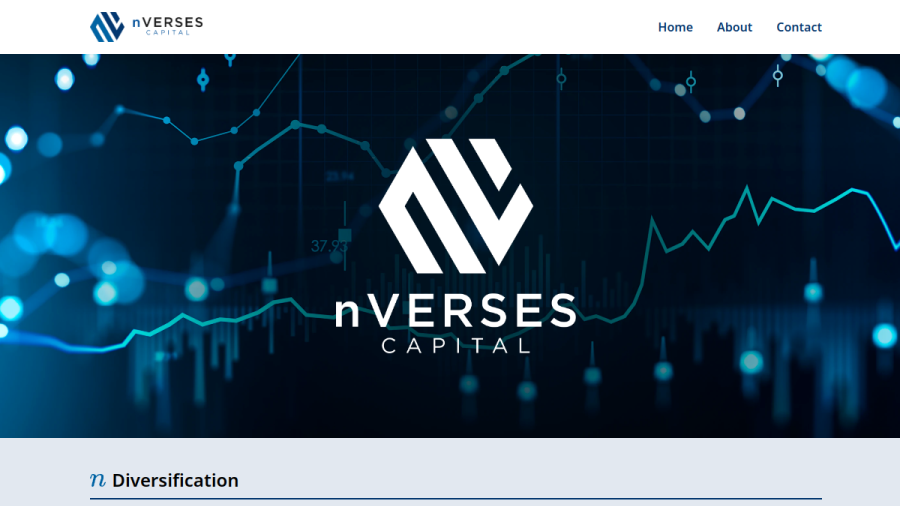Open the Contact page link

coord(799,27)
